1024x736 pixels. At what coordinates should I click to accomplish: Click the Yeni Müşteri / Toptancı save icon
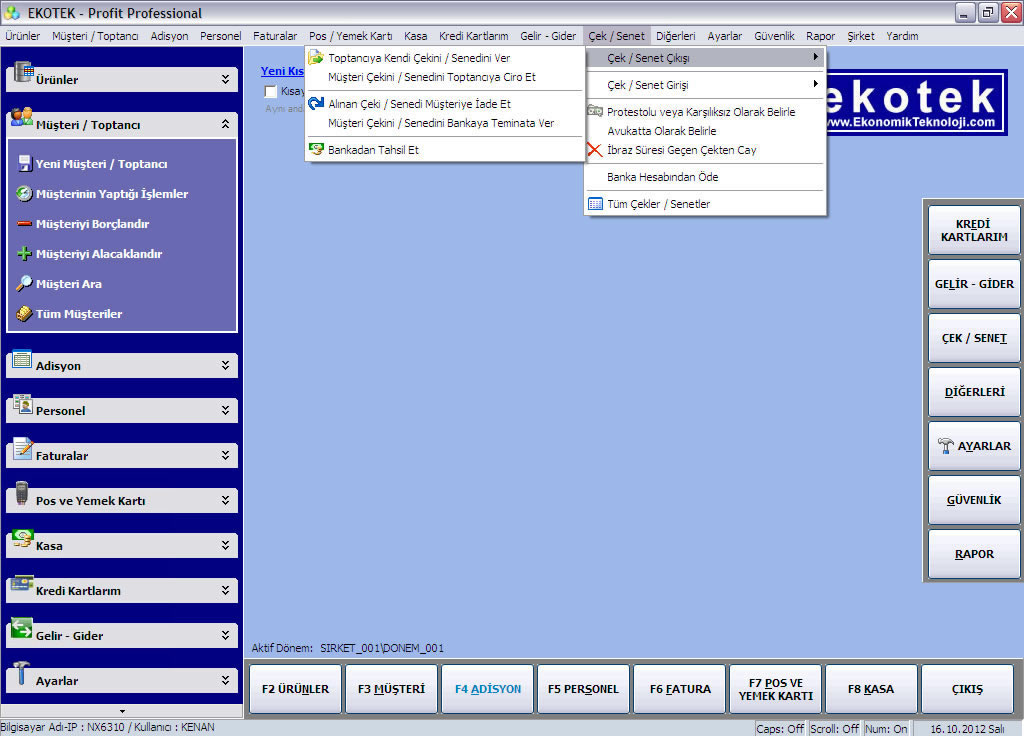[25, 163]
